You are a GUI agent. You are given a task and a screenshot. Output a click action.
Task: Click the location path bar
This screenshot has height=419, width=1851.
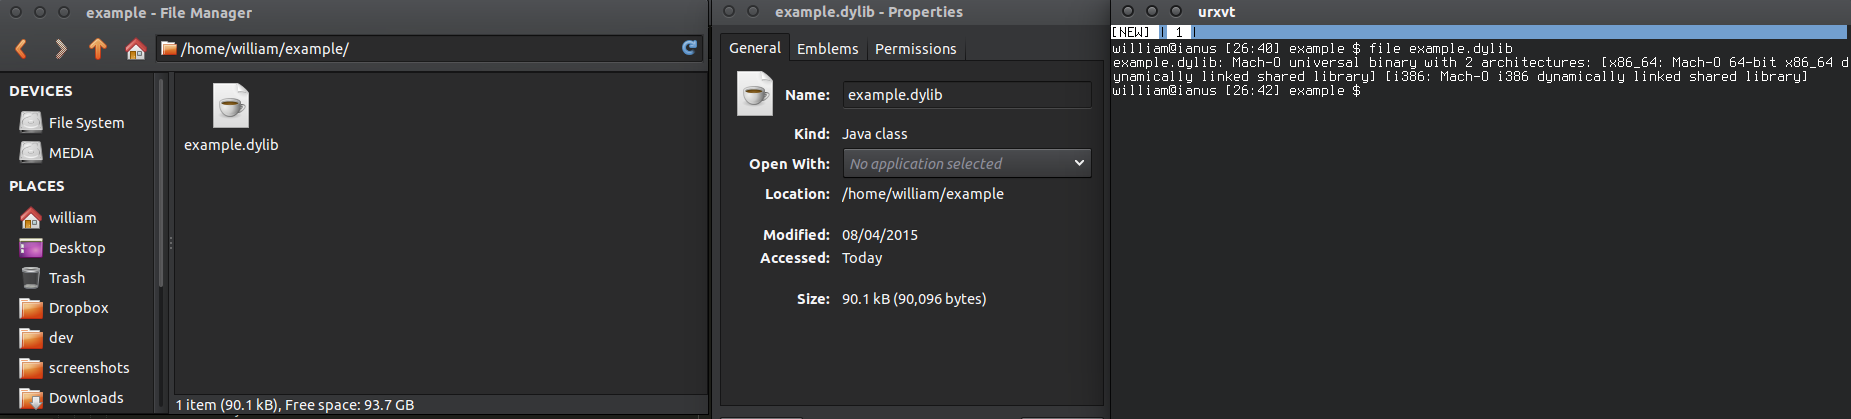pos(420,48)
